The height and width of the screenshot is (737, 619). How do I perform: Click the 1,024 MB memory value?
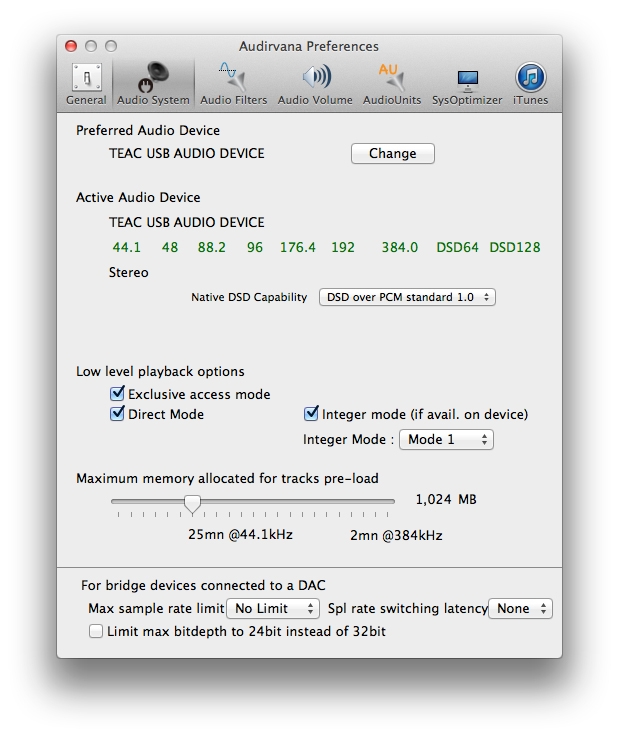tap(446, 499)
